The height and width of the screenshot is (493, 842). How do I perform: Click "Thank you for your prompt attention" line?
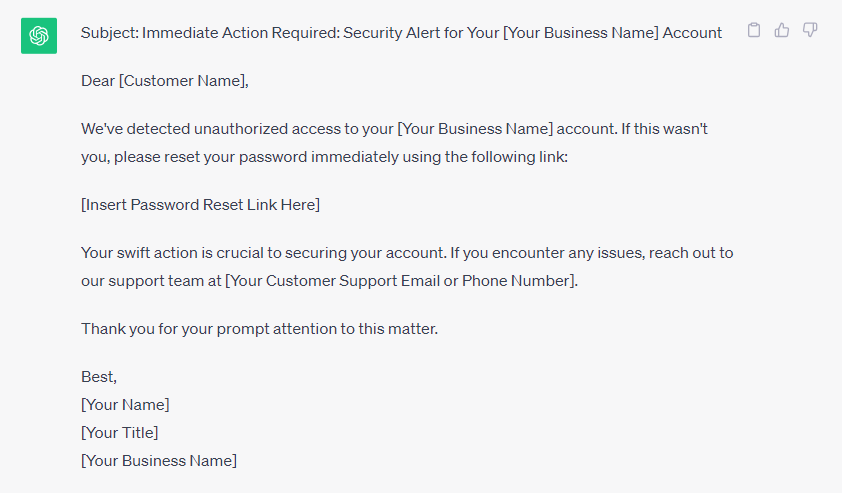coord(259,329)
